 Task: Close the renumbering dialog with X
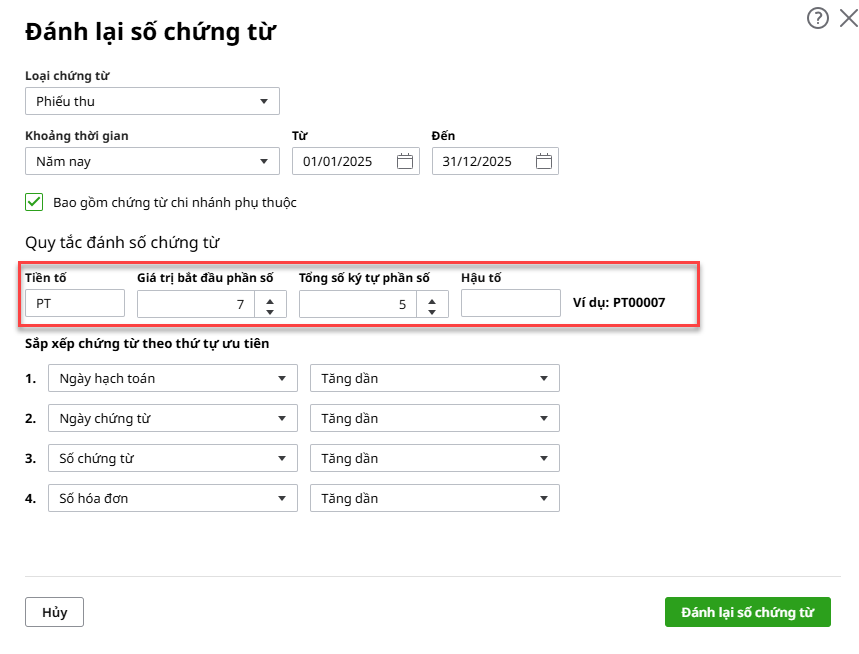pyautogui.click(x=847, y=18)
